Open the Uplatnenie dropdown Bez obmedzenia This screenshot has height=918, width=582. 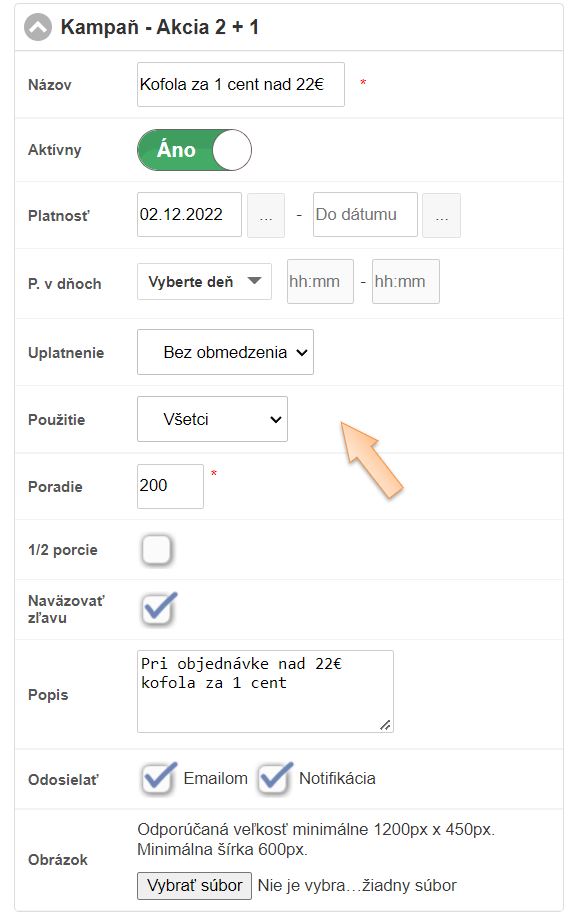point(225,352)
